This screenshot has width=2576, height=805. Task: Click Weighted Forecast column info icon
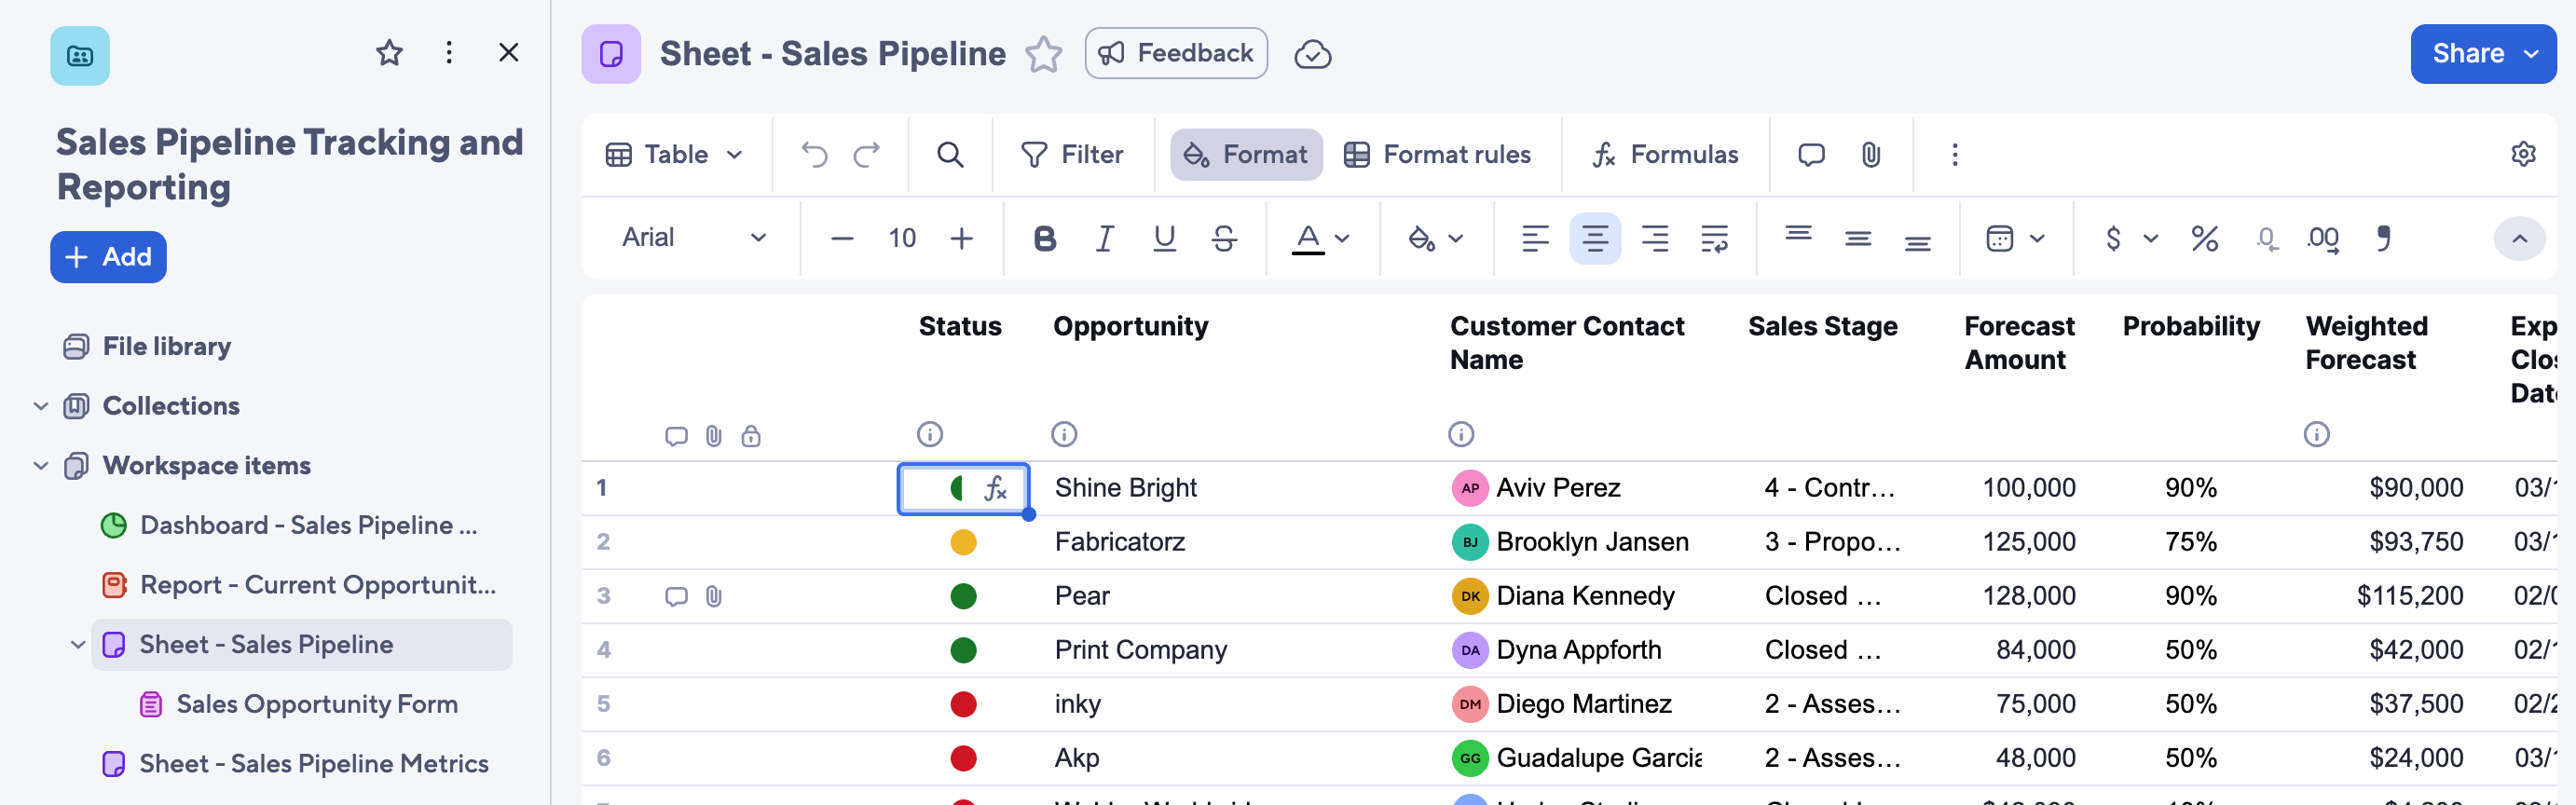pos(2316,434)
